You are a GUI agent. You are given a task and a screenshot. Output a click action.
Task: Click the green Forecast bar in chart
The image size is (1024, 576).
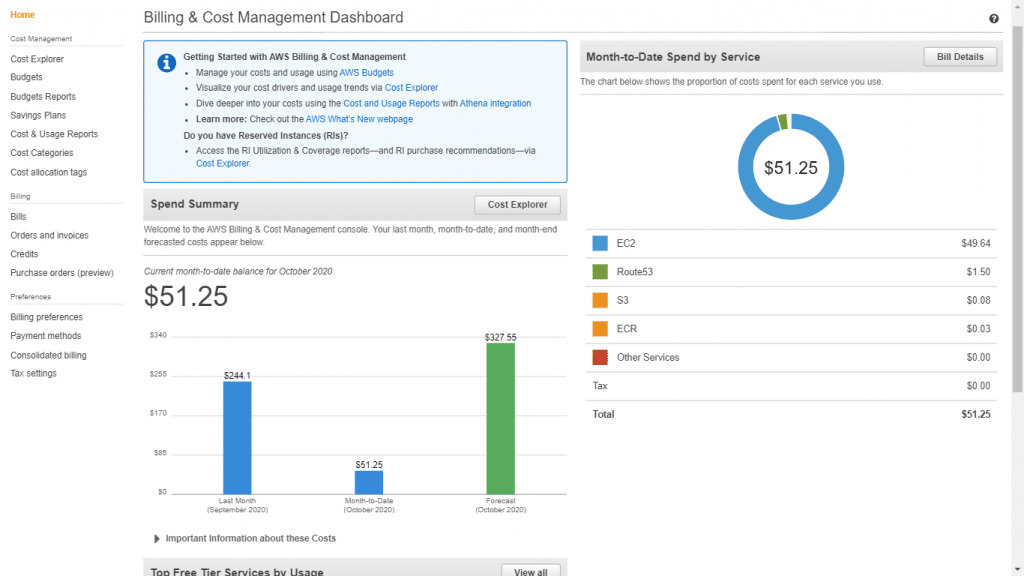pyautogui.click(x=500, y=418)
